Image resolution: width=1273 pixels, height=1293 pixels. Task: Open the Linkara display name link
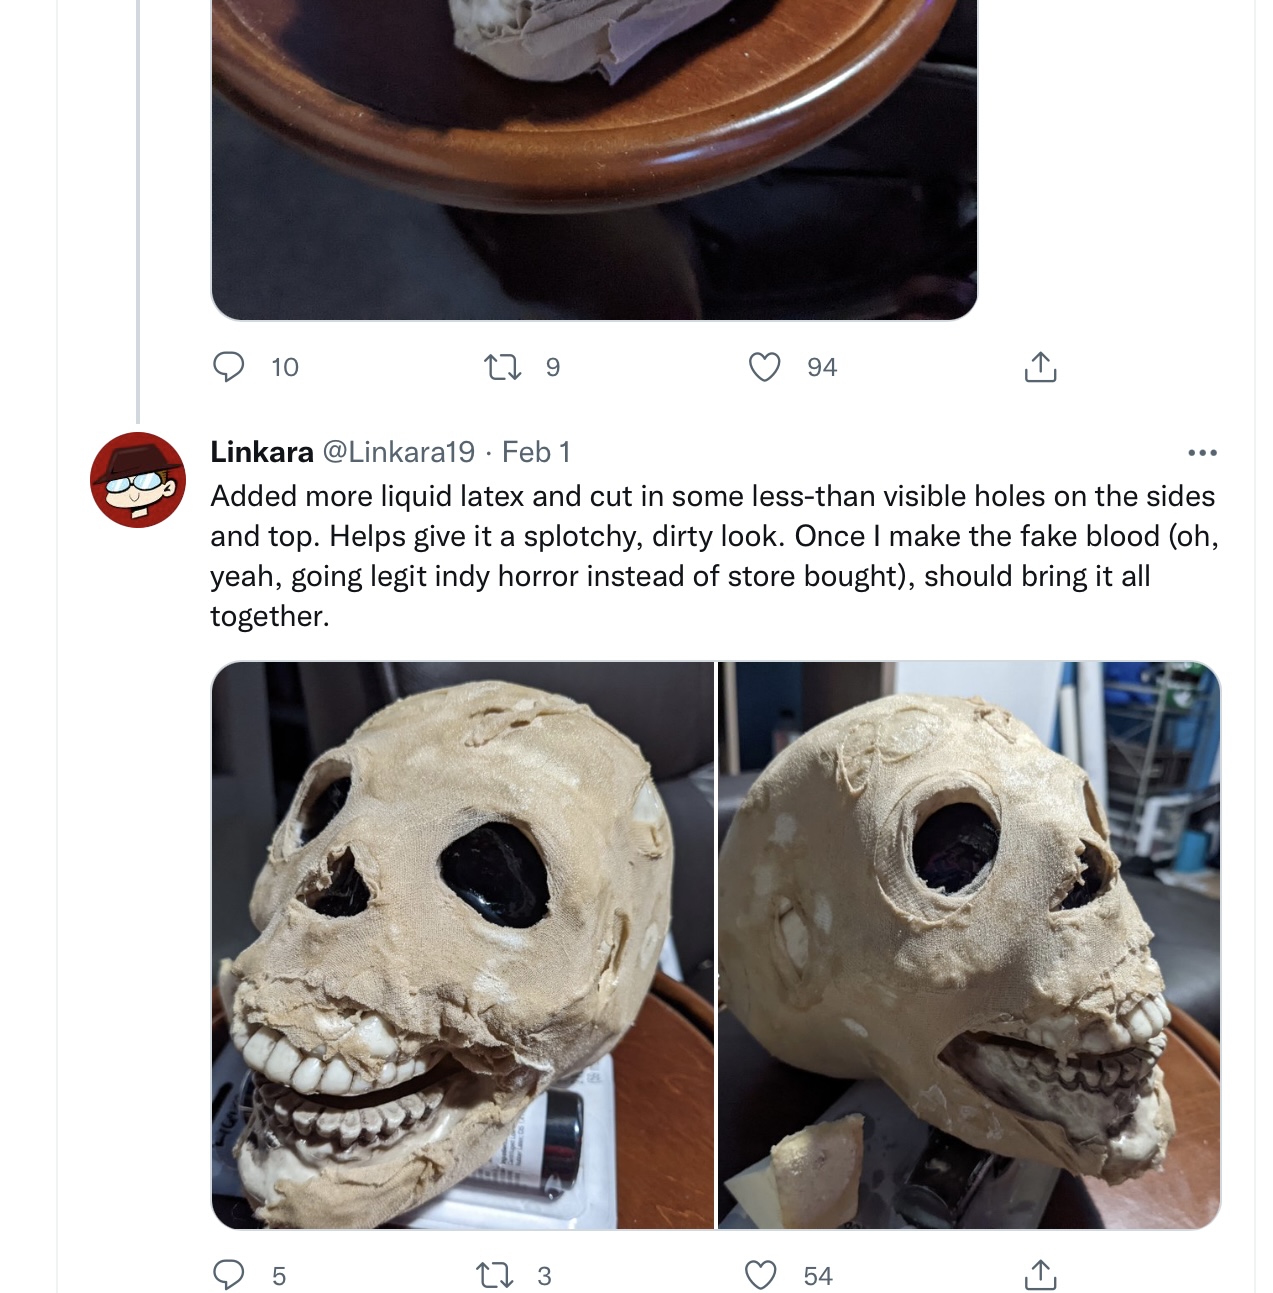point(262,452)
